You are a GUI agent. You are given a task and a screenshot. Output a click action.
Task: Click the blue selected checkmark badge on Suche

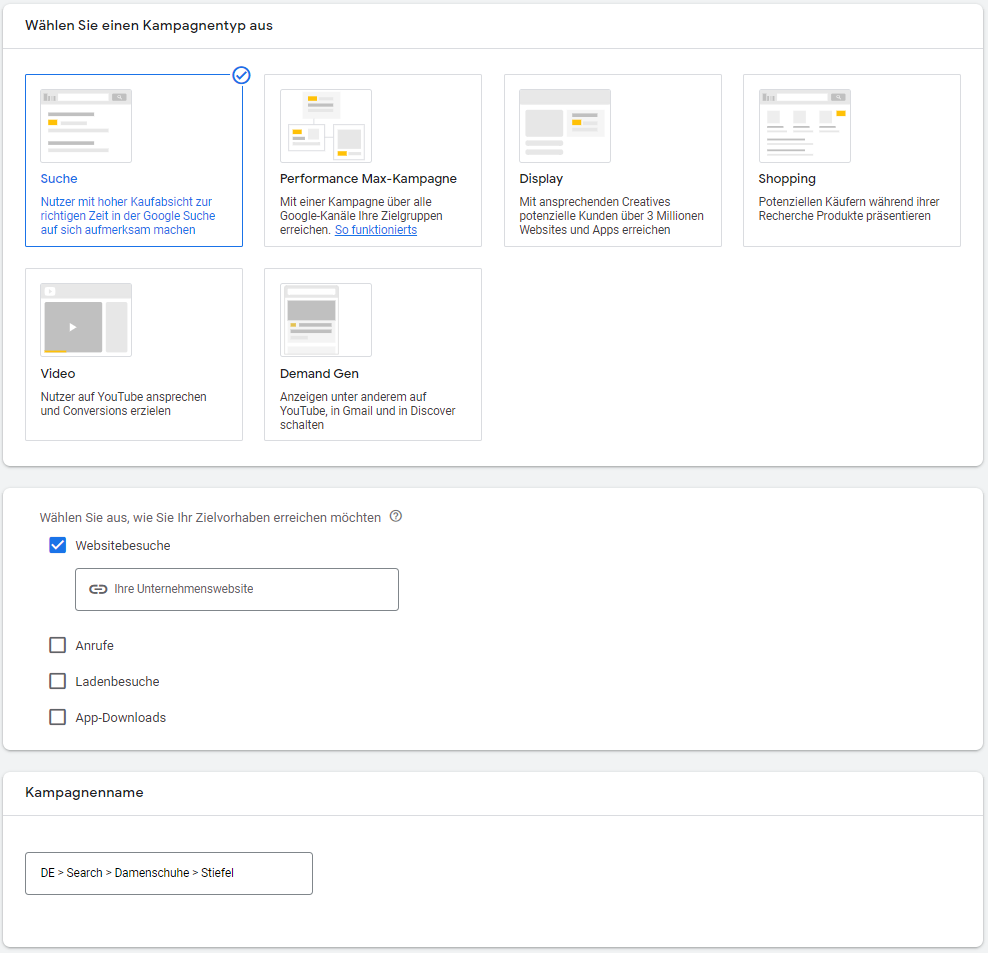pyautogui.click(x=241, y=75)
